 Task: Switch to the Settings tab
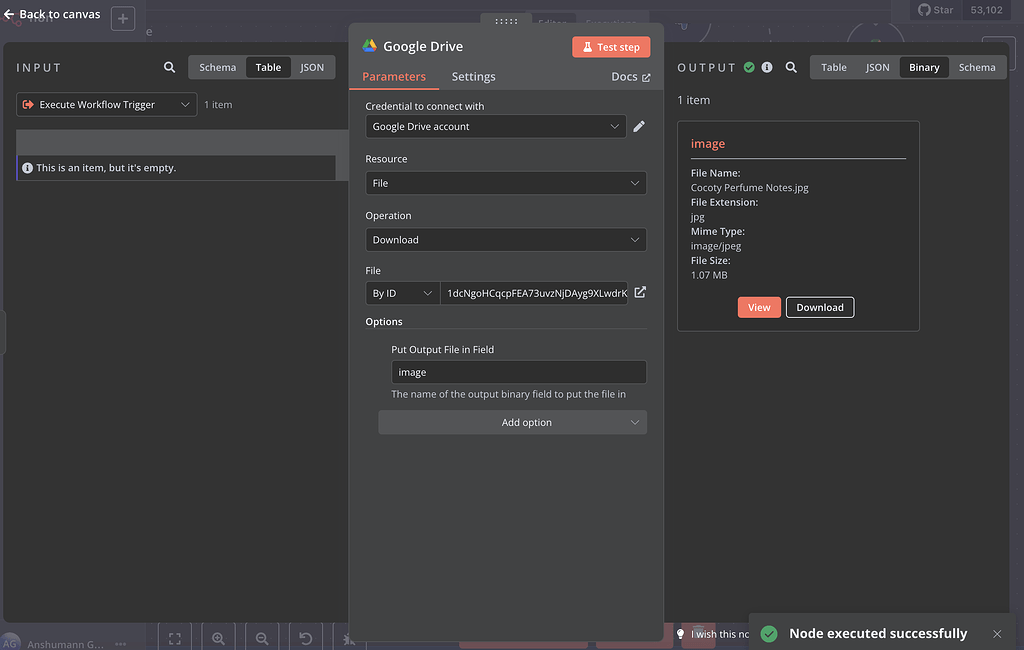tap(473, 76)
